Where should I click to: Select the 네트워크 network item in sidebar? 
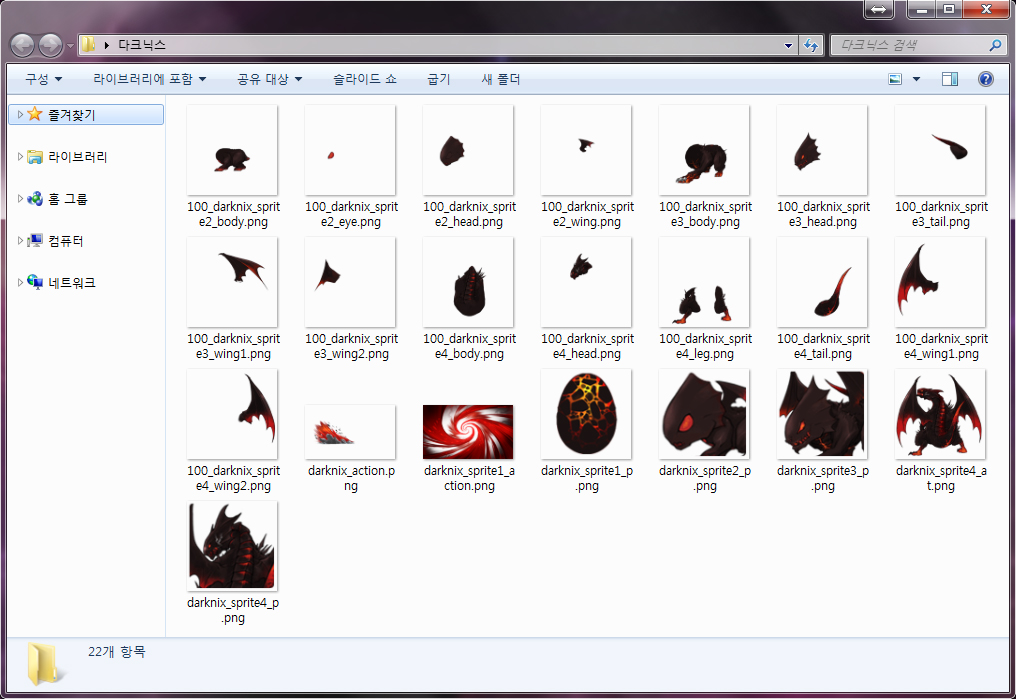pos(71,283)
